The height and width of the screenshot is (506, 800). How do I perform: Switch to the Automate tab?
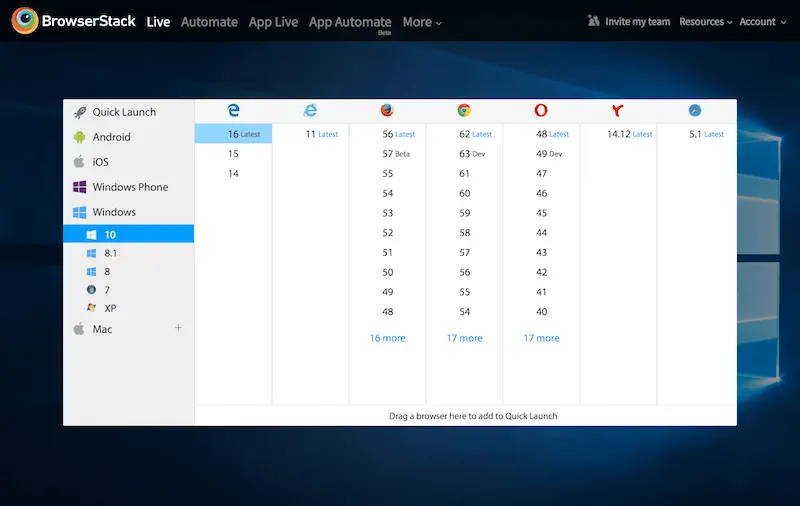(x=209, y=22)
